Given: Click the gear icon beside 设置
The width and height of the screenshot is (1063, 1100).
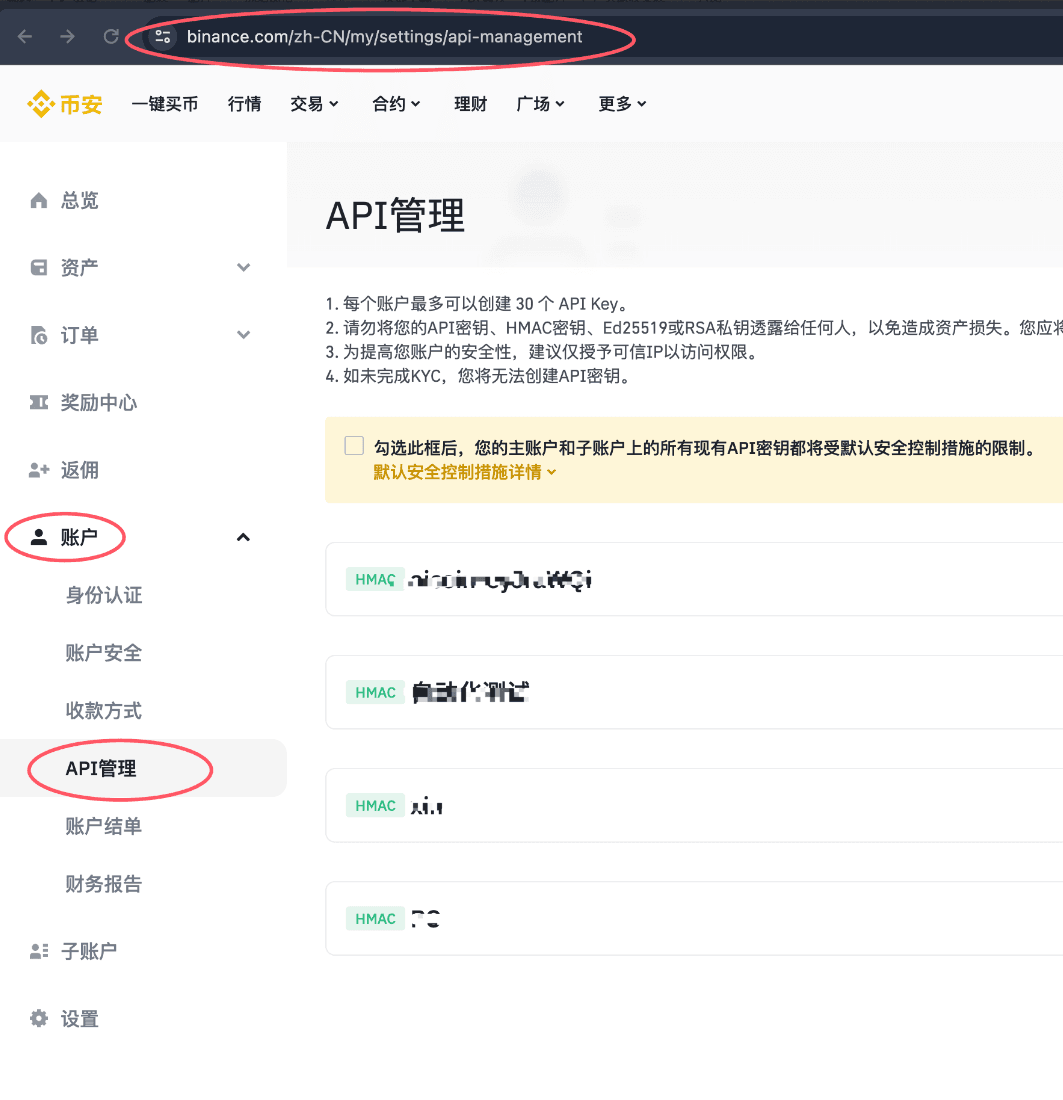Looking at the screenshot, I should pos(39,1019).
